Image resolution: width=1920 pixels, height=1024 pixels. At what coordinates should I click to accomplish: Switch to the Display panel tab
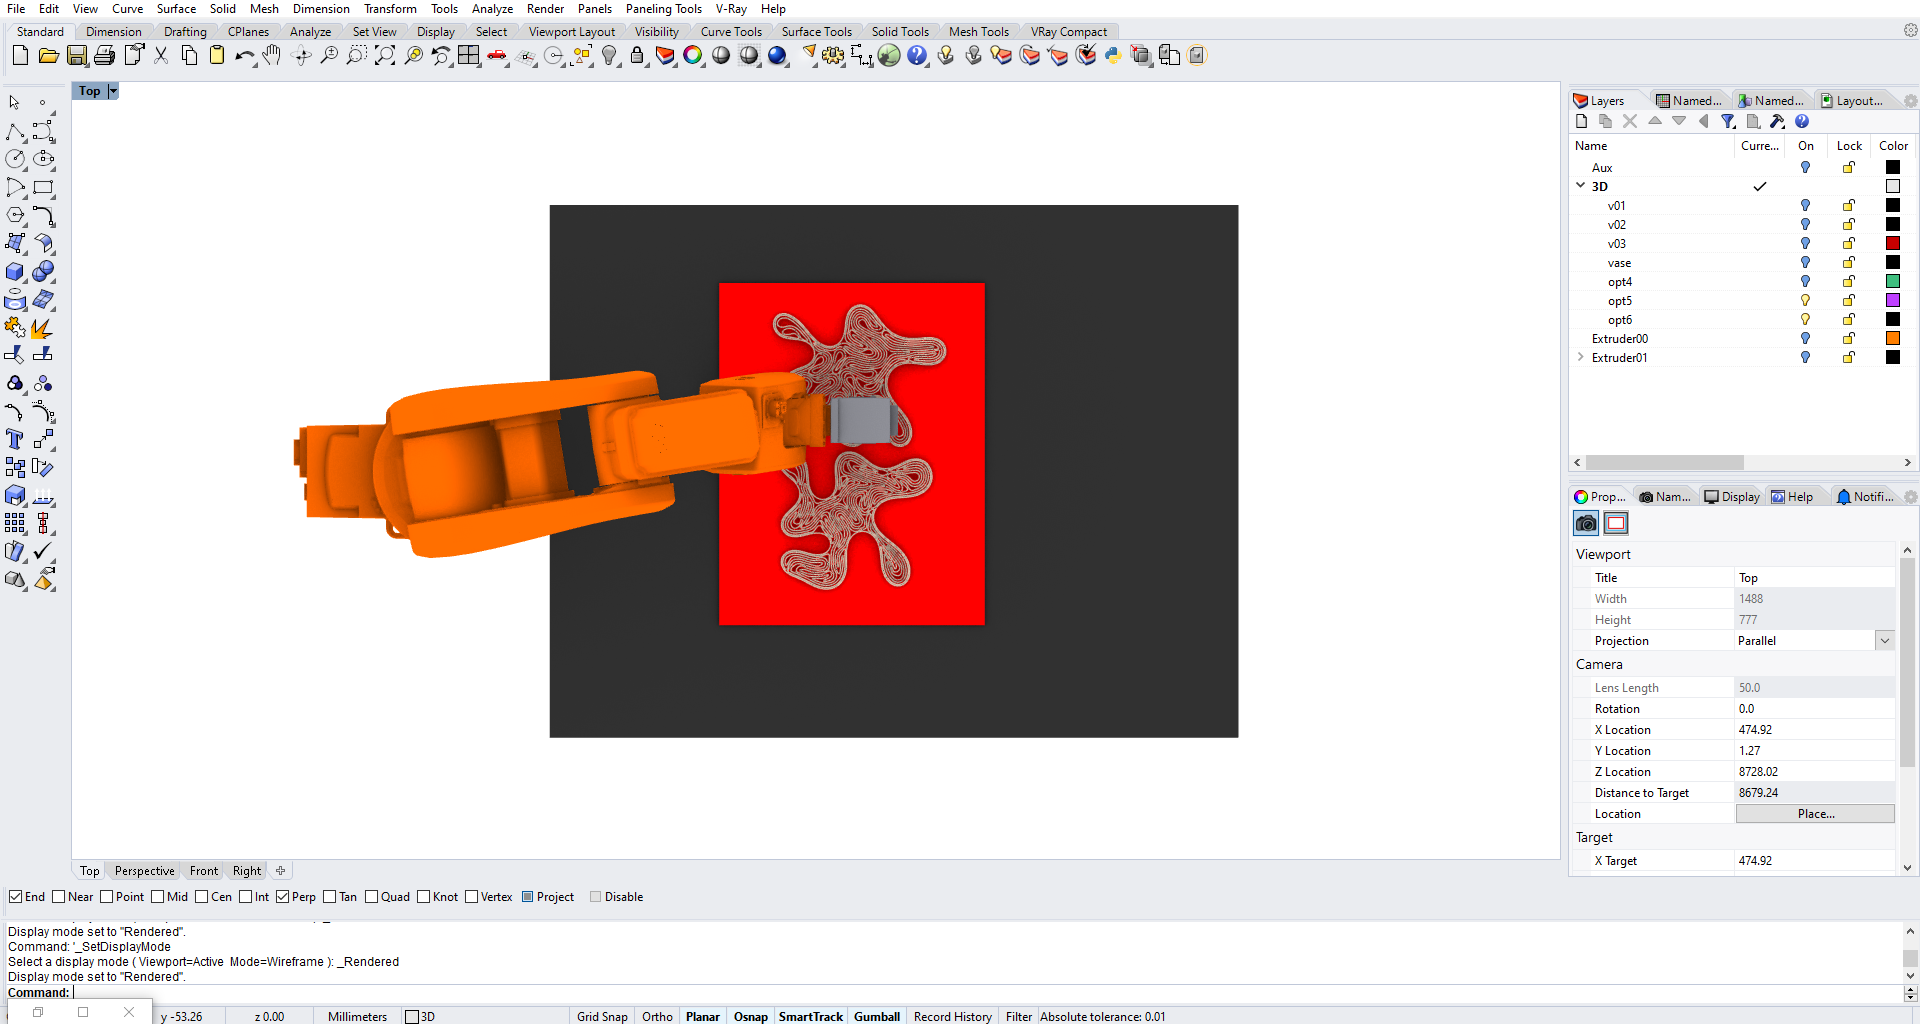tap(1732, 497)
